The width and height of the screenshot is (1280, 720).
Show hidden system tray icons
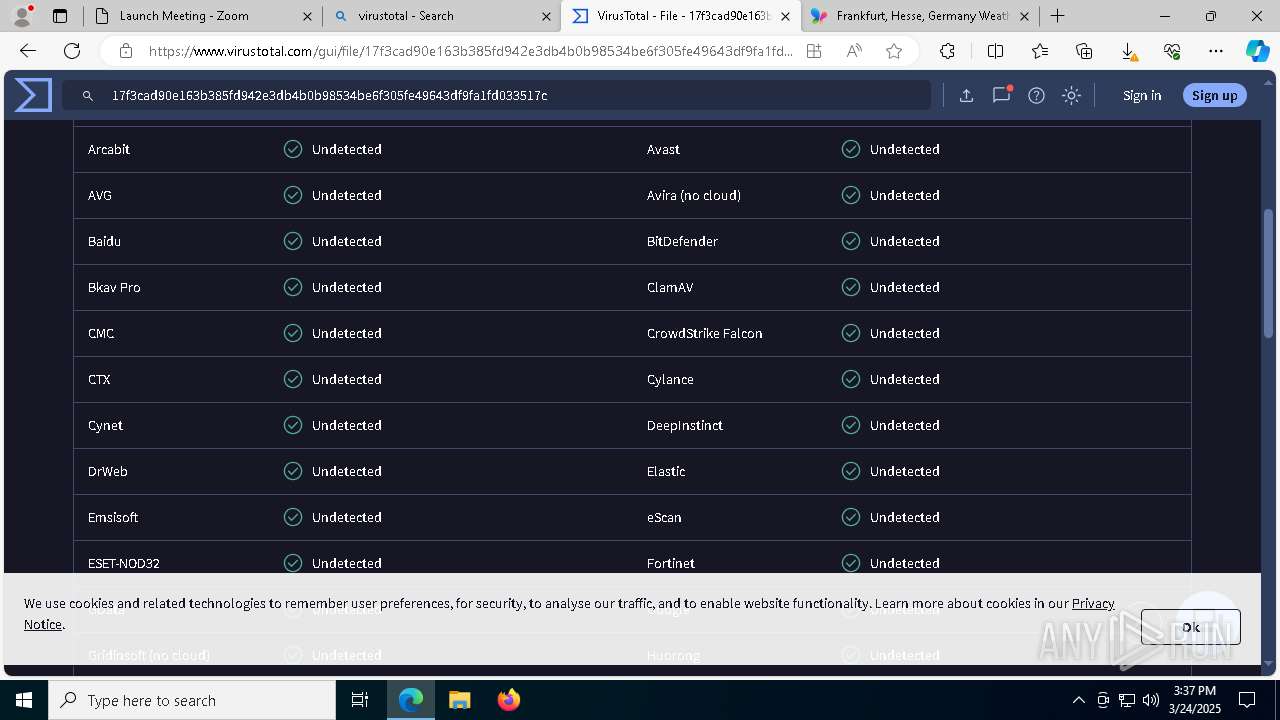coord(1078,700)
